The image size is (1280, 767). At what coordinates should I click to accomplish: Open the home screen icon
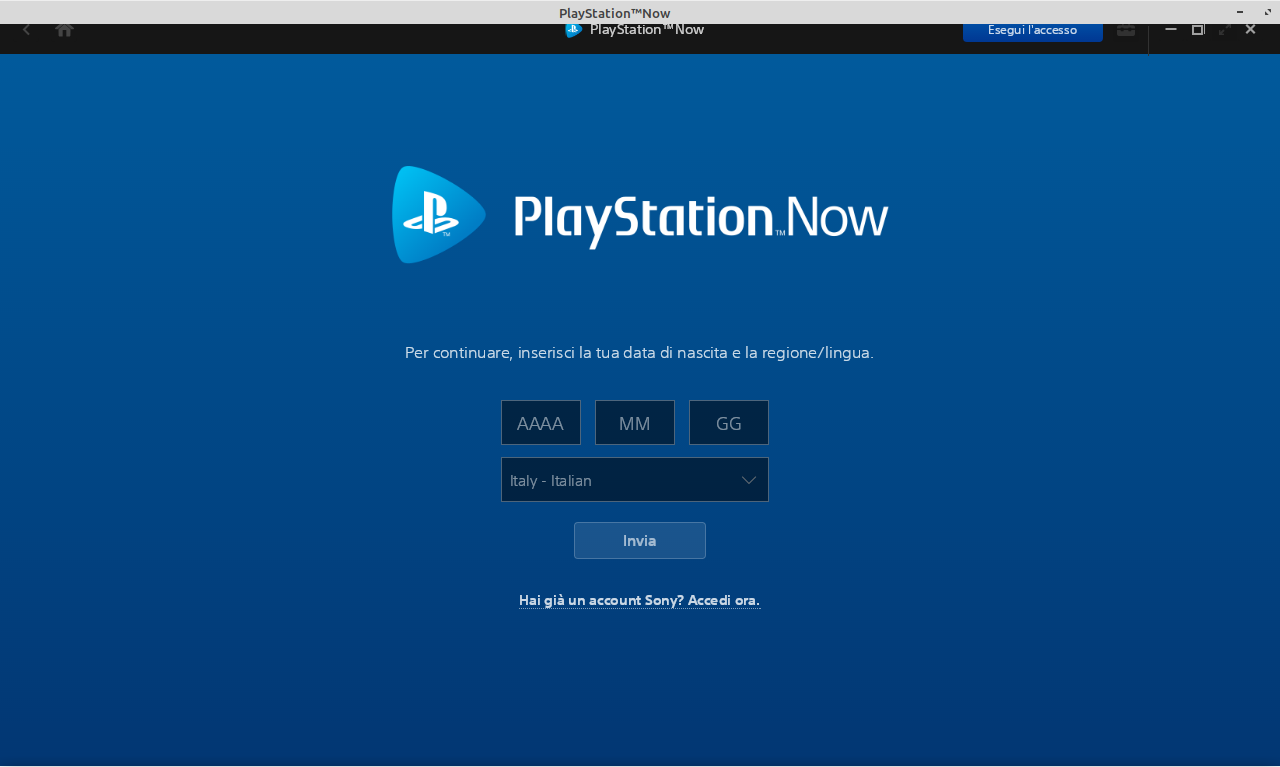64,30
